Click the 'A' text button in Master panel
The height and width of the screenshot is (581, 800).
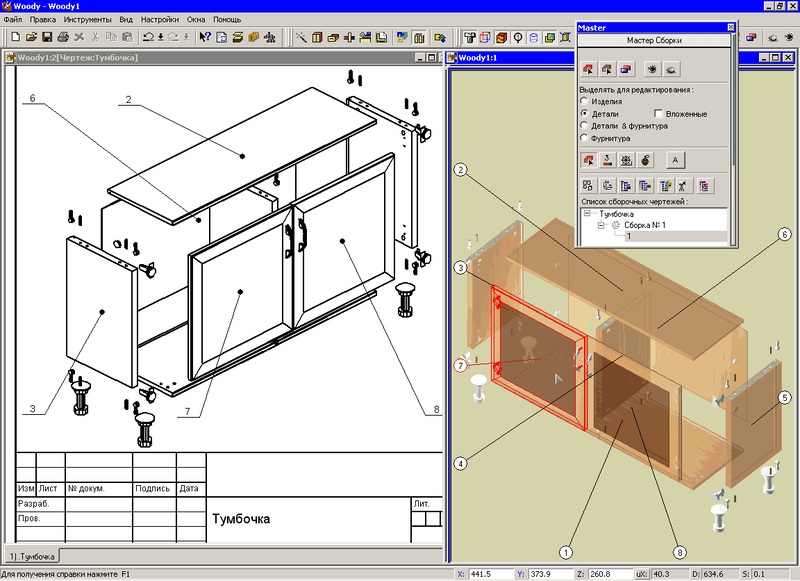pos(675,159)
